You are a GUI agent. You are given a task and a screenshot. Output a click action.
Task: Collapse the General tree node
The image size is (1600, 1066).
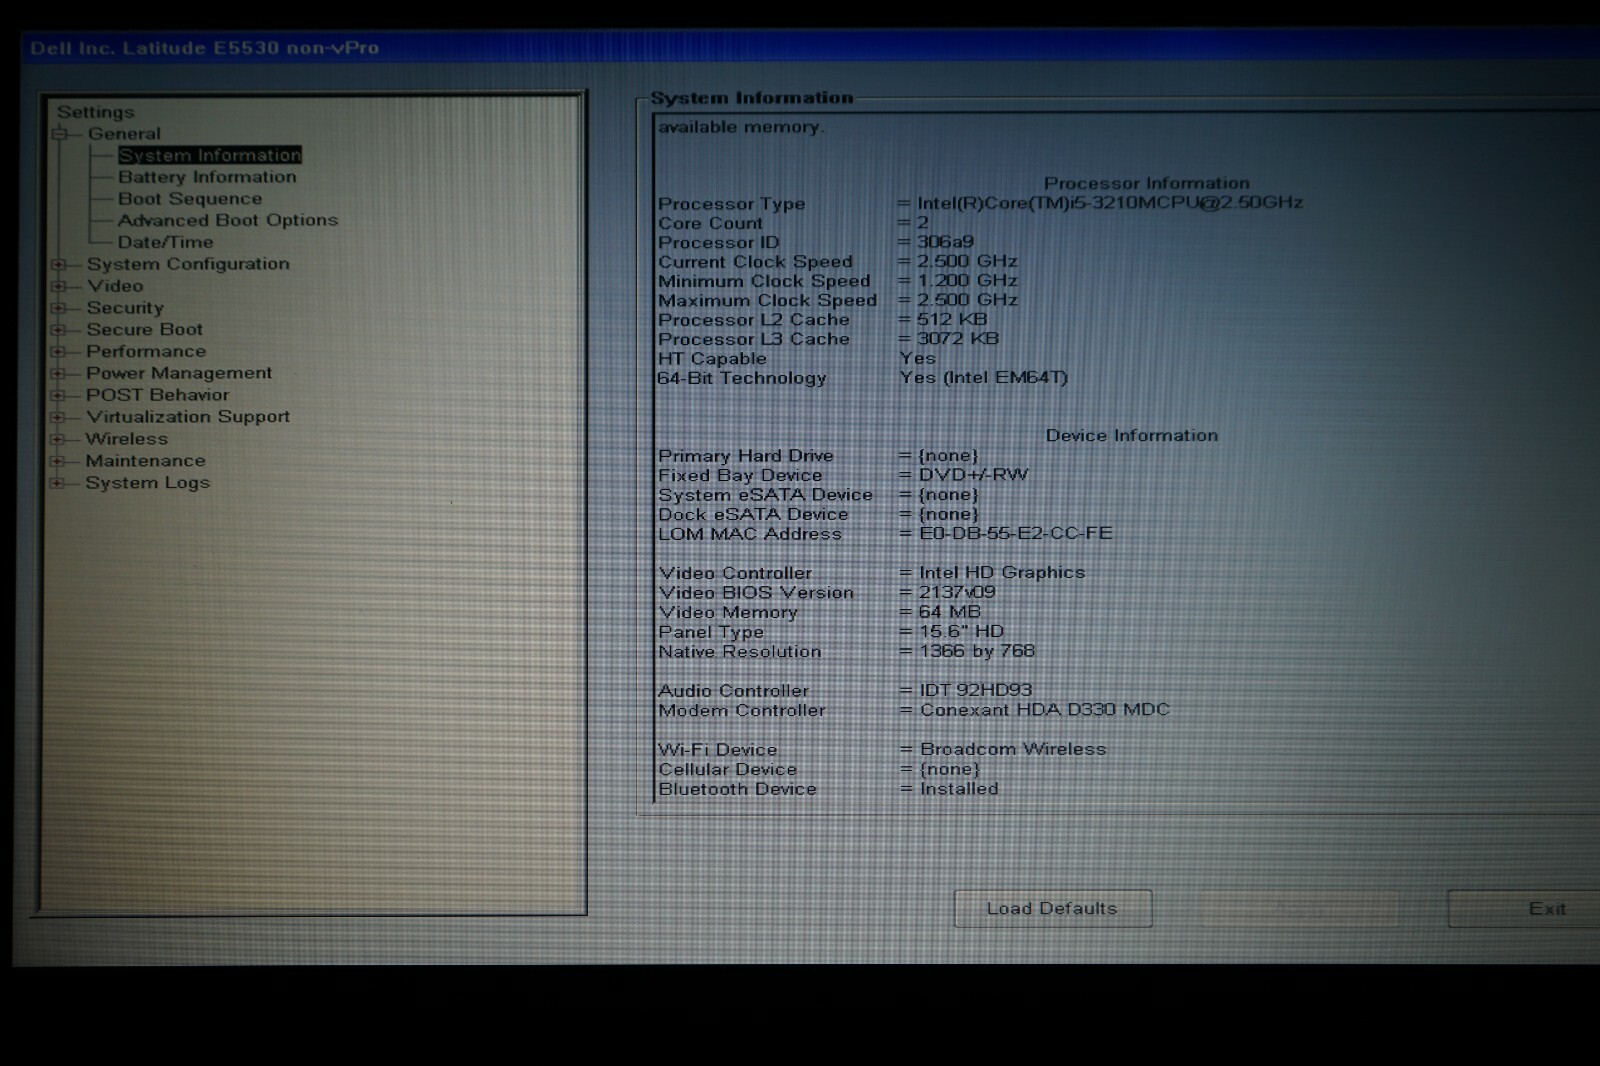tap(59, 134)
